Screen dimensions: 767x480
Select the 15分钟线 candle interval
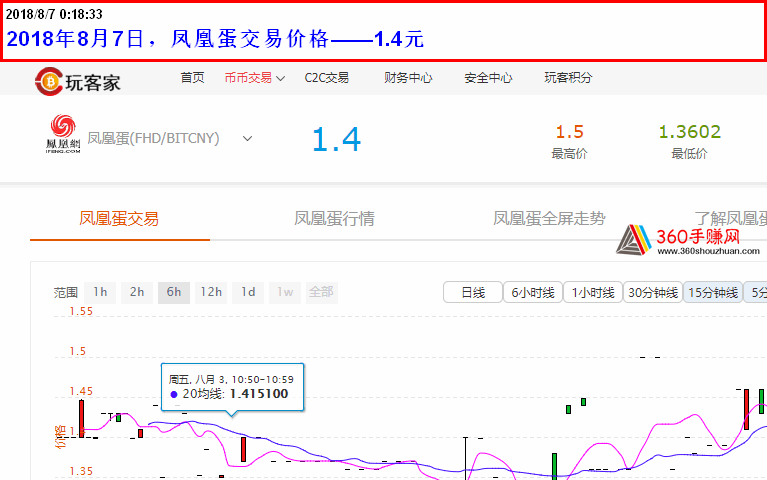pos(713,293)
